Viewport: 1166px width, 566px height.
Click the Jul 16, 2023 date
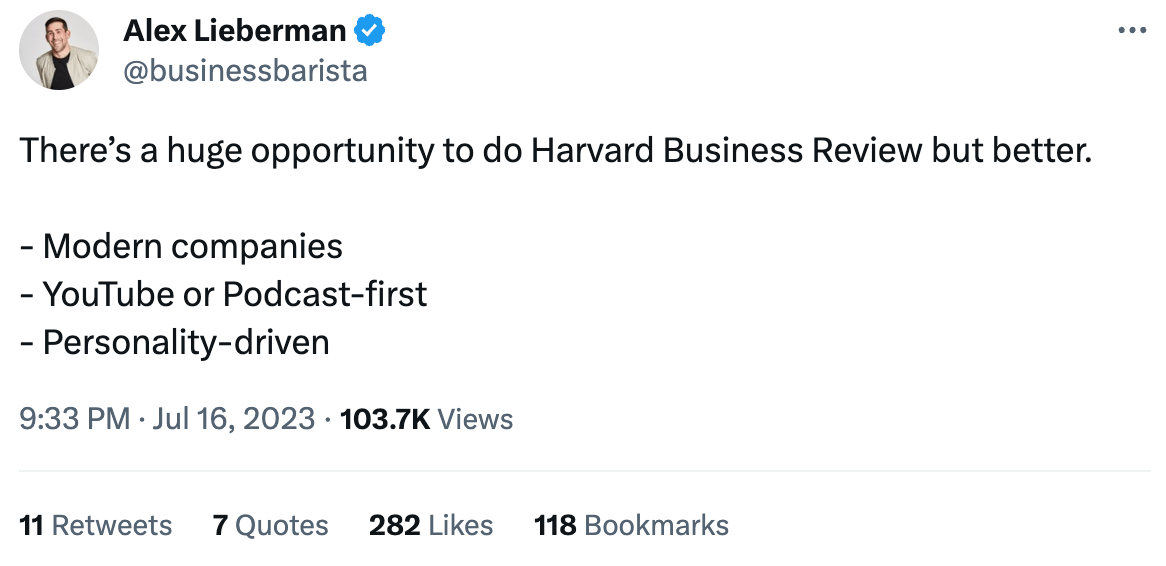tap(233, 419)
